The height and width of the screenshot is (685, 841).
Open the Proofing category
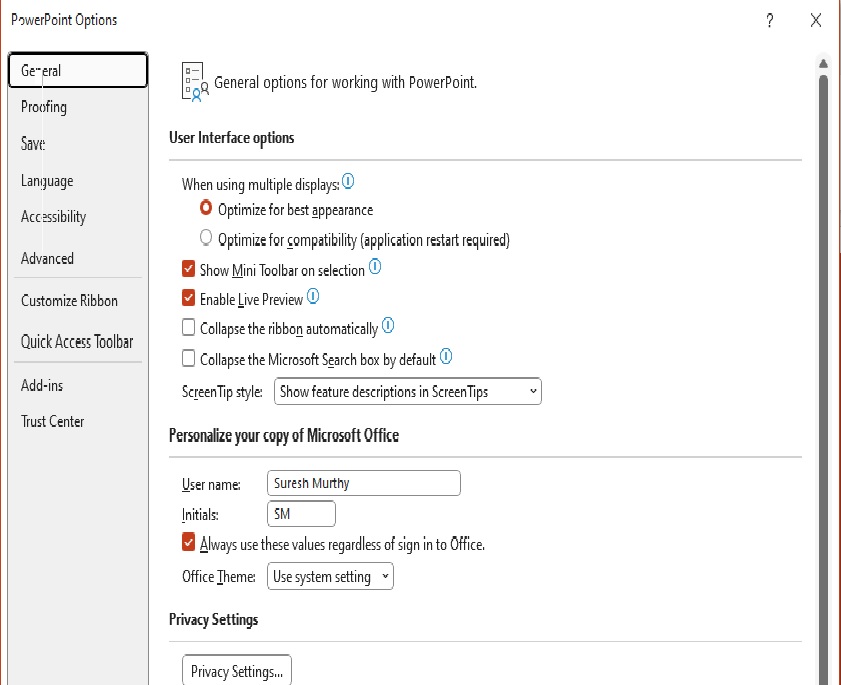(x=44, y=107)
